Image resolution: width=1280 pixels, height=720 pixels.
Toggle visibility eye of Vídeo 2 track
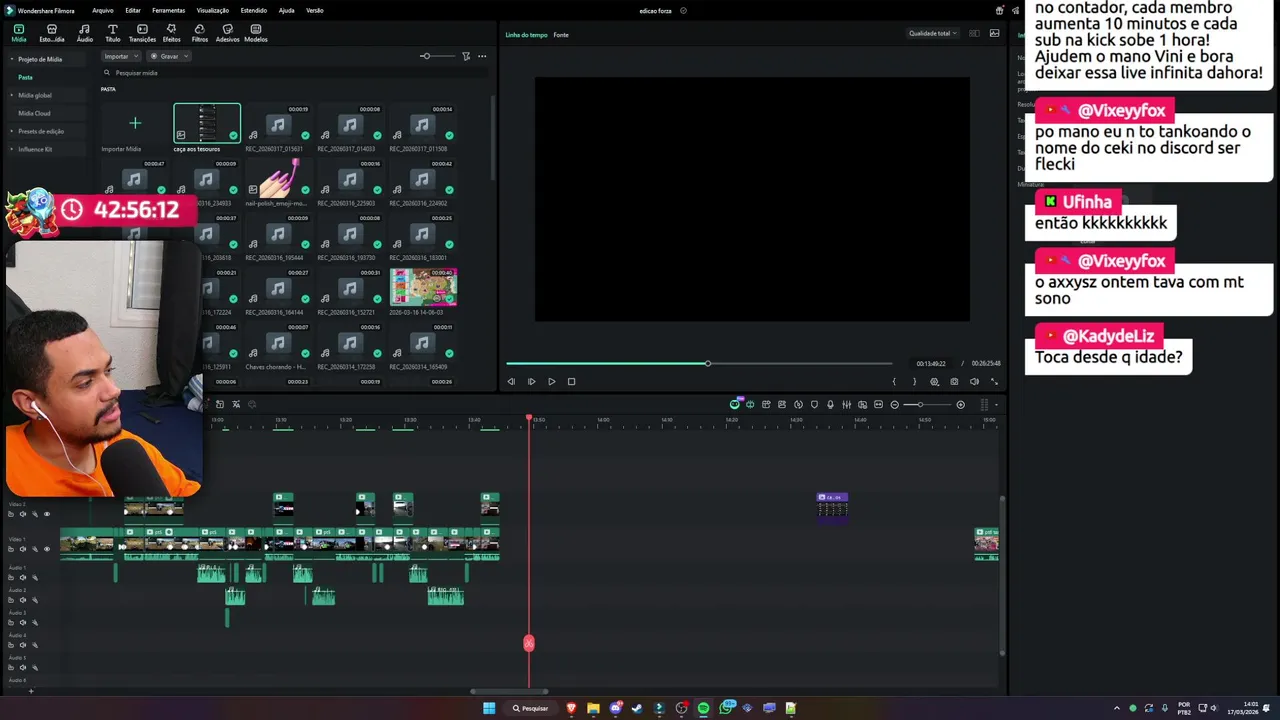pyautogui.click(x=46, y=514)
